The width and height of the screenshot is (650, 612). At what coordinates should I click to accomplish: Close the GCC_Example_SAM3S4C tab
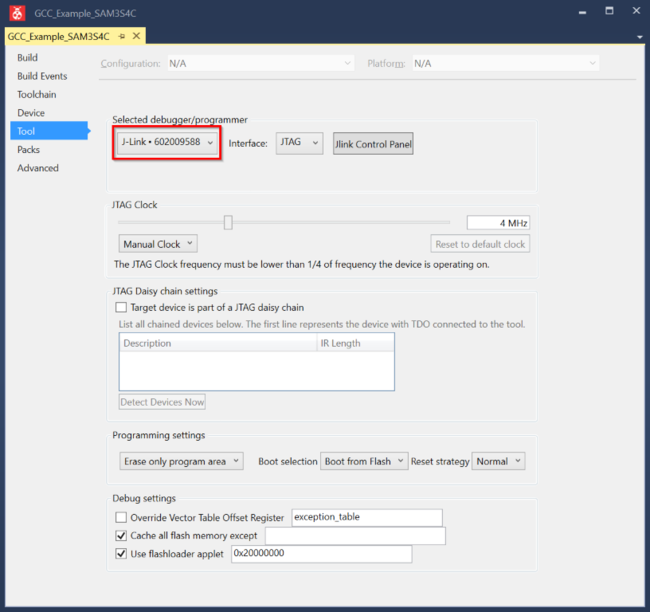point(136,36)
